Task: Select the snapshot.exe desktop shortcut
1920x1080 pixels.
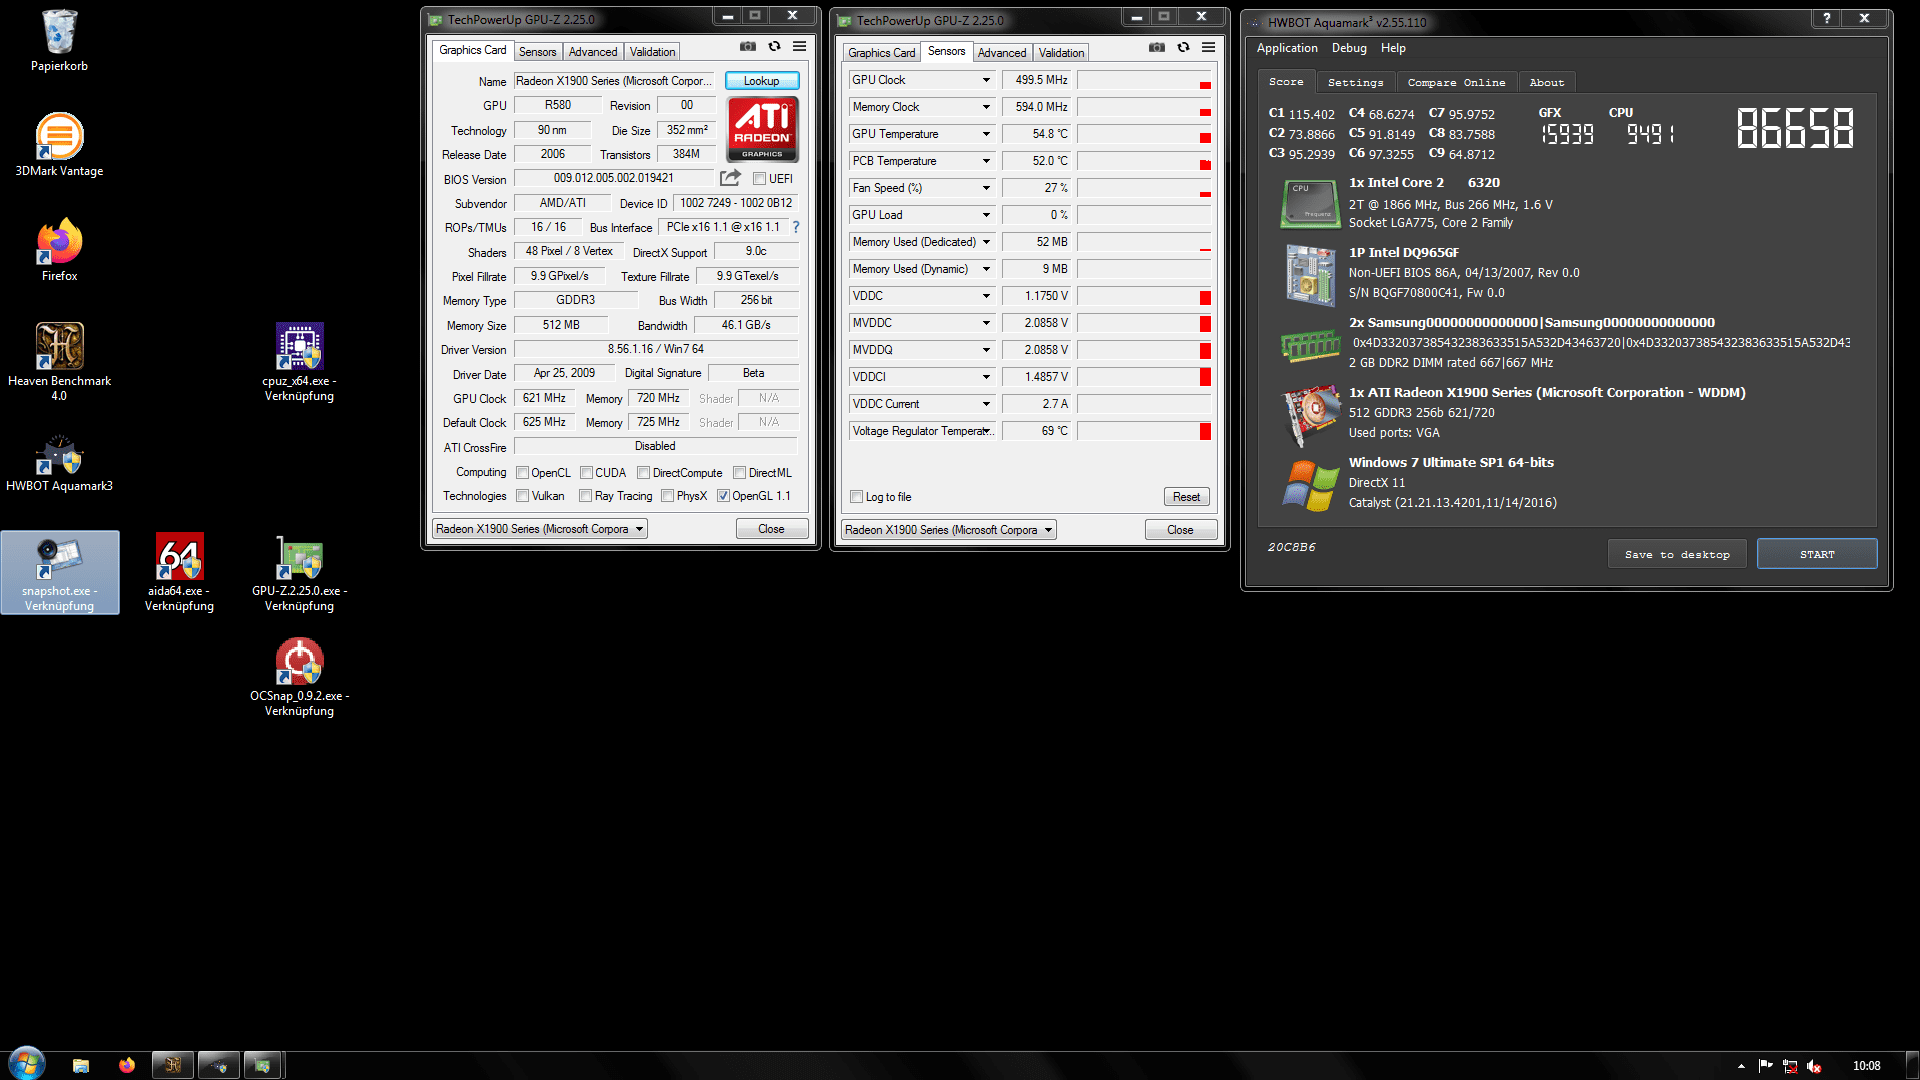Action: 59,573
